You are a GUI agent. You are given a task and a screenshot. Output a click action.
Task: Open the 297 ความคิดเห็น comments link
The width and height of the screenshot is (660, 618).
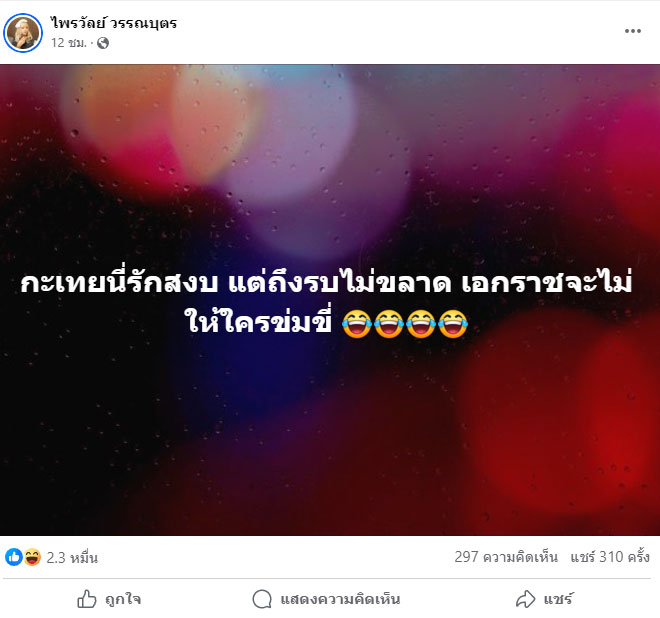506,557
